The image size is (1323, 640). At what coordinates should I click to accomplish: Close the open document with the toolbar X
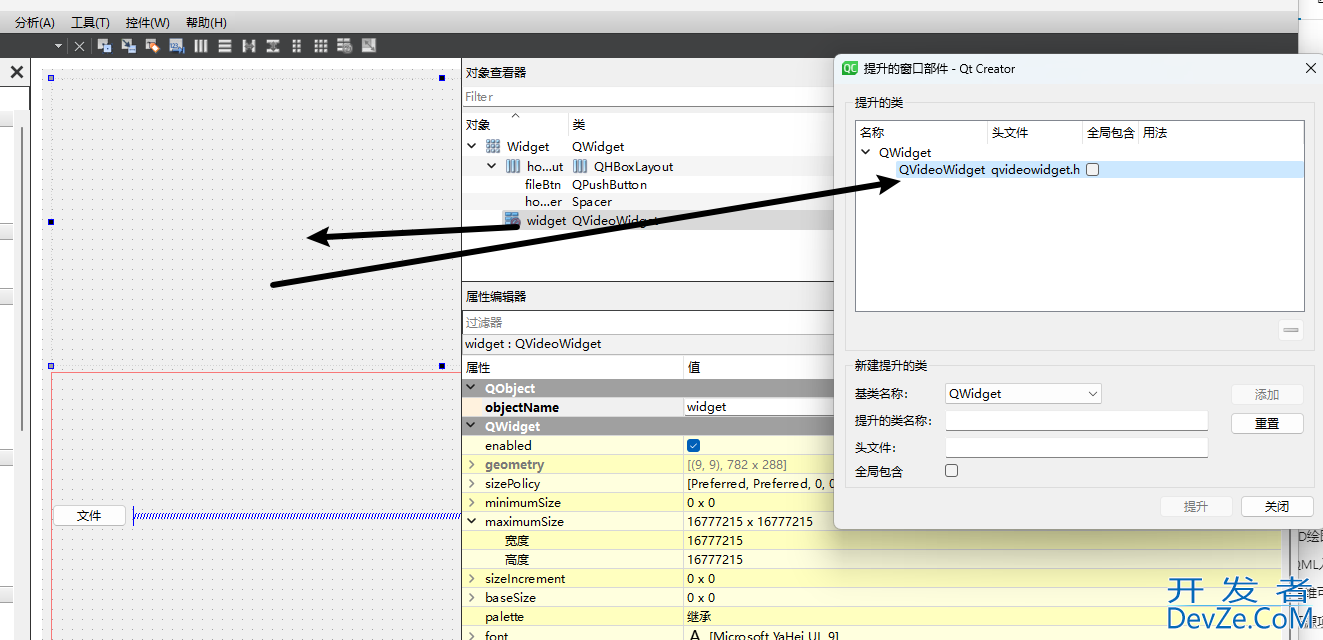click(x=80, y=46)
